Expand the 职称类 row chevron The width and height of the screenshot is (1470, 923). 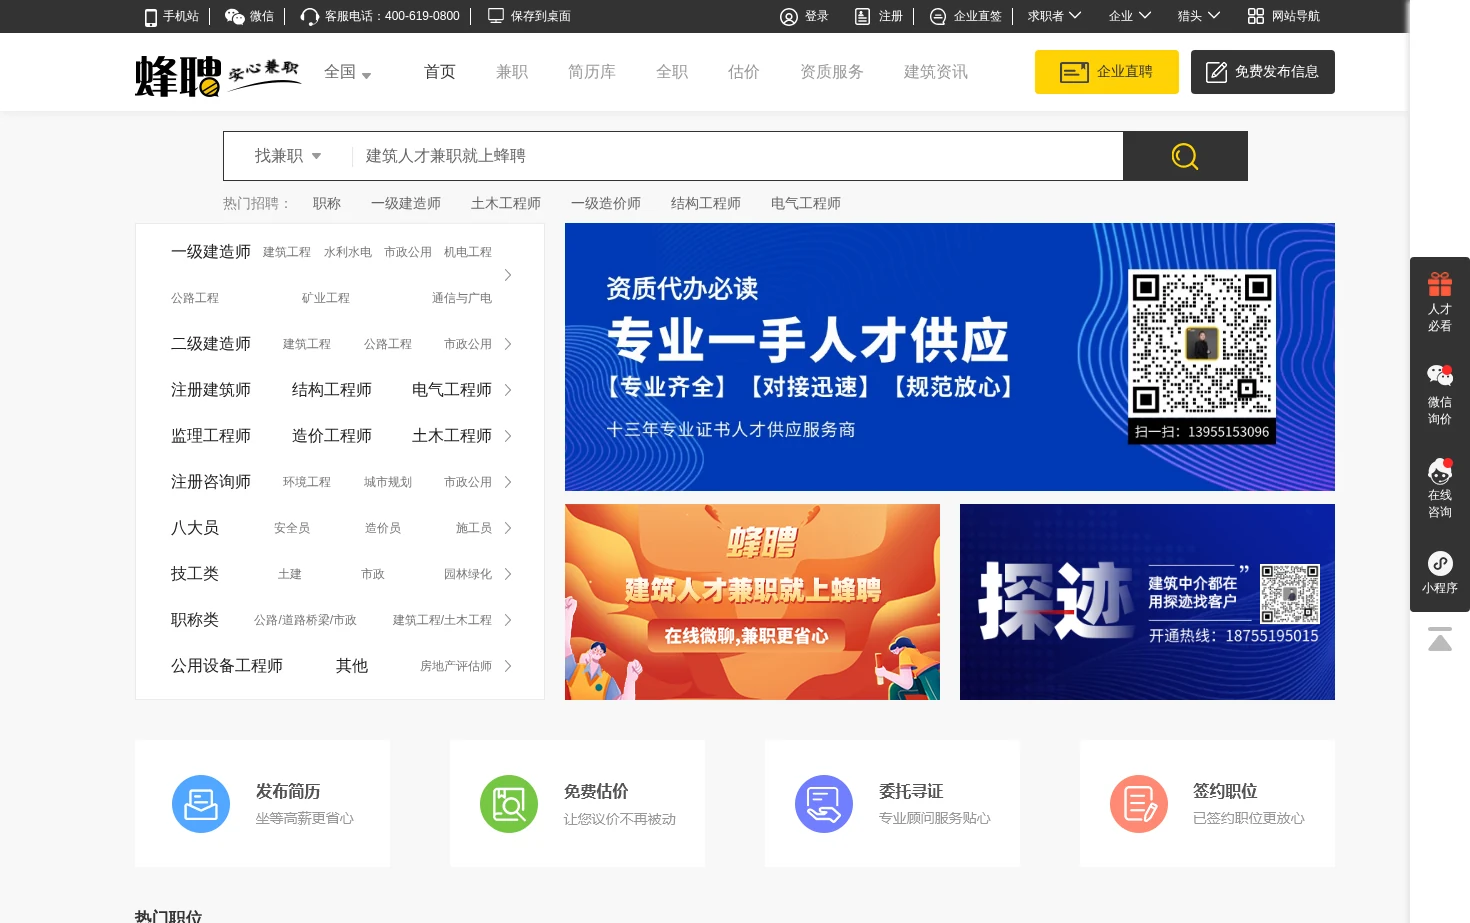pyautogui.click(x=508, y=620)
